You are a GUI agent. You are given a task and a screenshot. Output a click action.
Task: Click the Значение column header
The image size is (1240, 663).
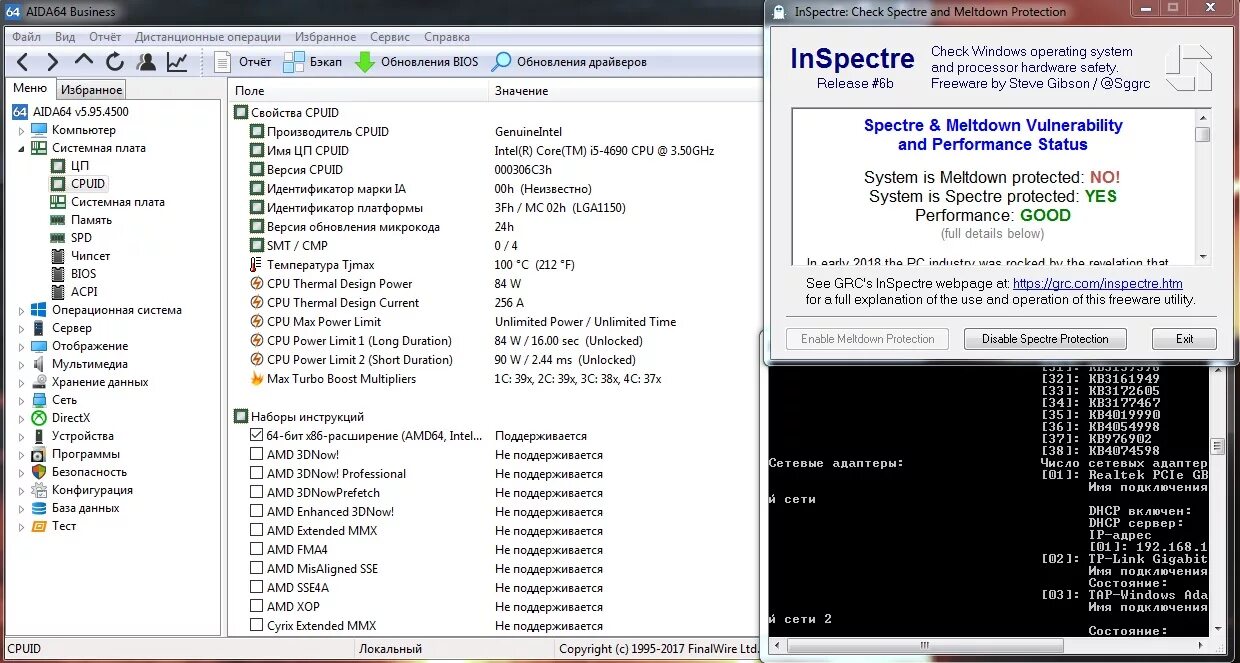[x=625, y=91]
